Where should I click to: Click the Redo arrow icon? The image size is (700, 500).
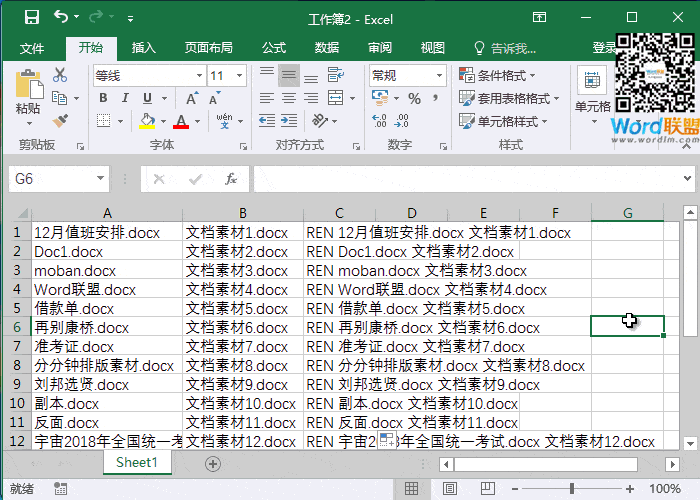click(96, 17)
